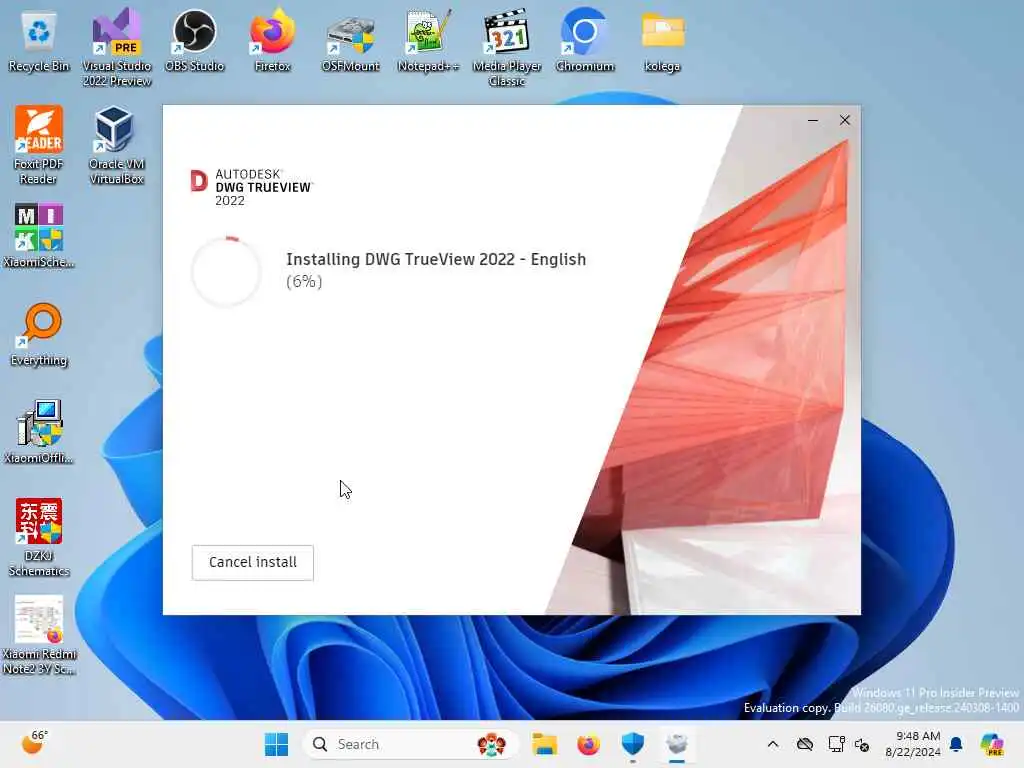Select the Notepad++ desktop shortcut

tap(428, 41)
